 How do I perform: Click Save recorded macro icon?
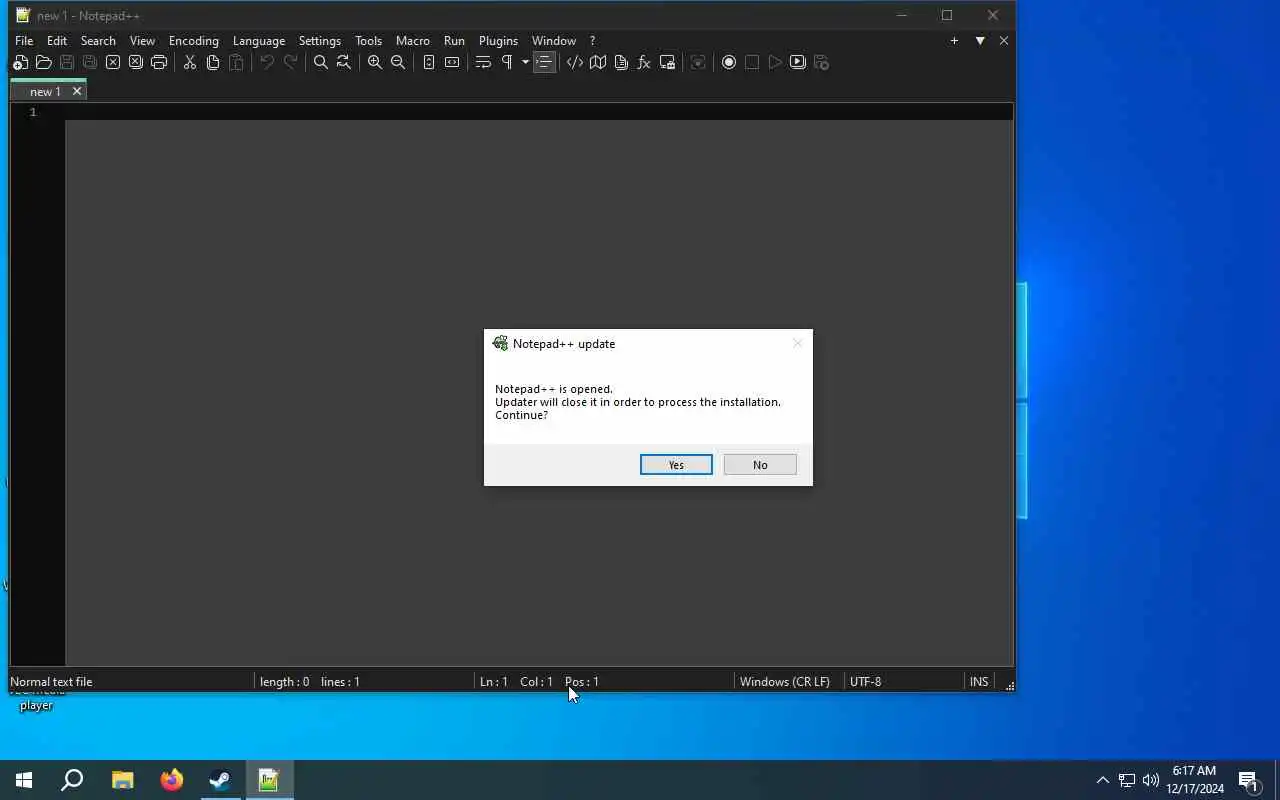pos(821,62)
